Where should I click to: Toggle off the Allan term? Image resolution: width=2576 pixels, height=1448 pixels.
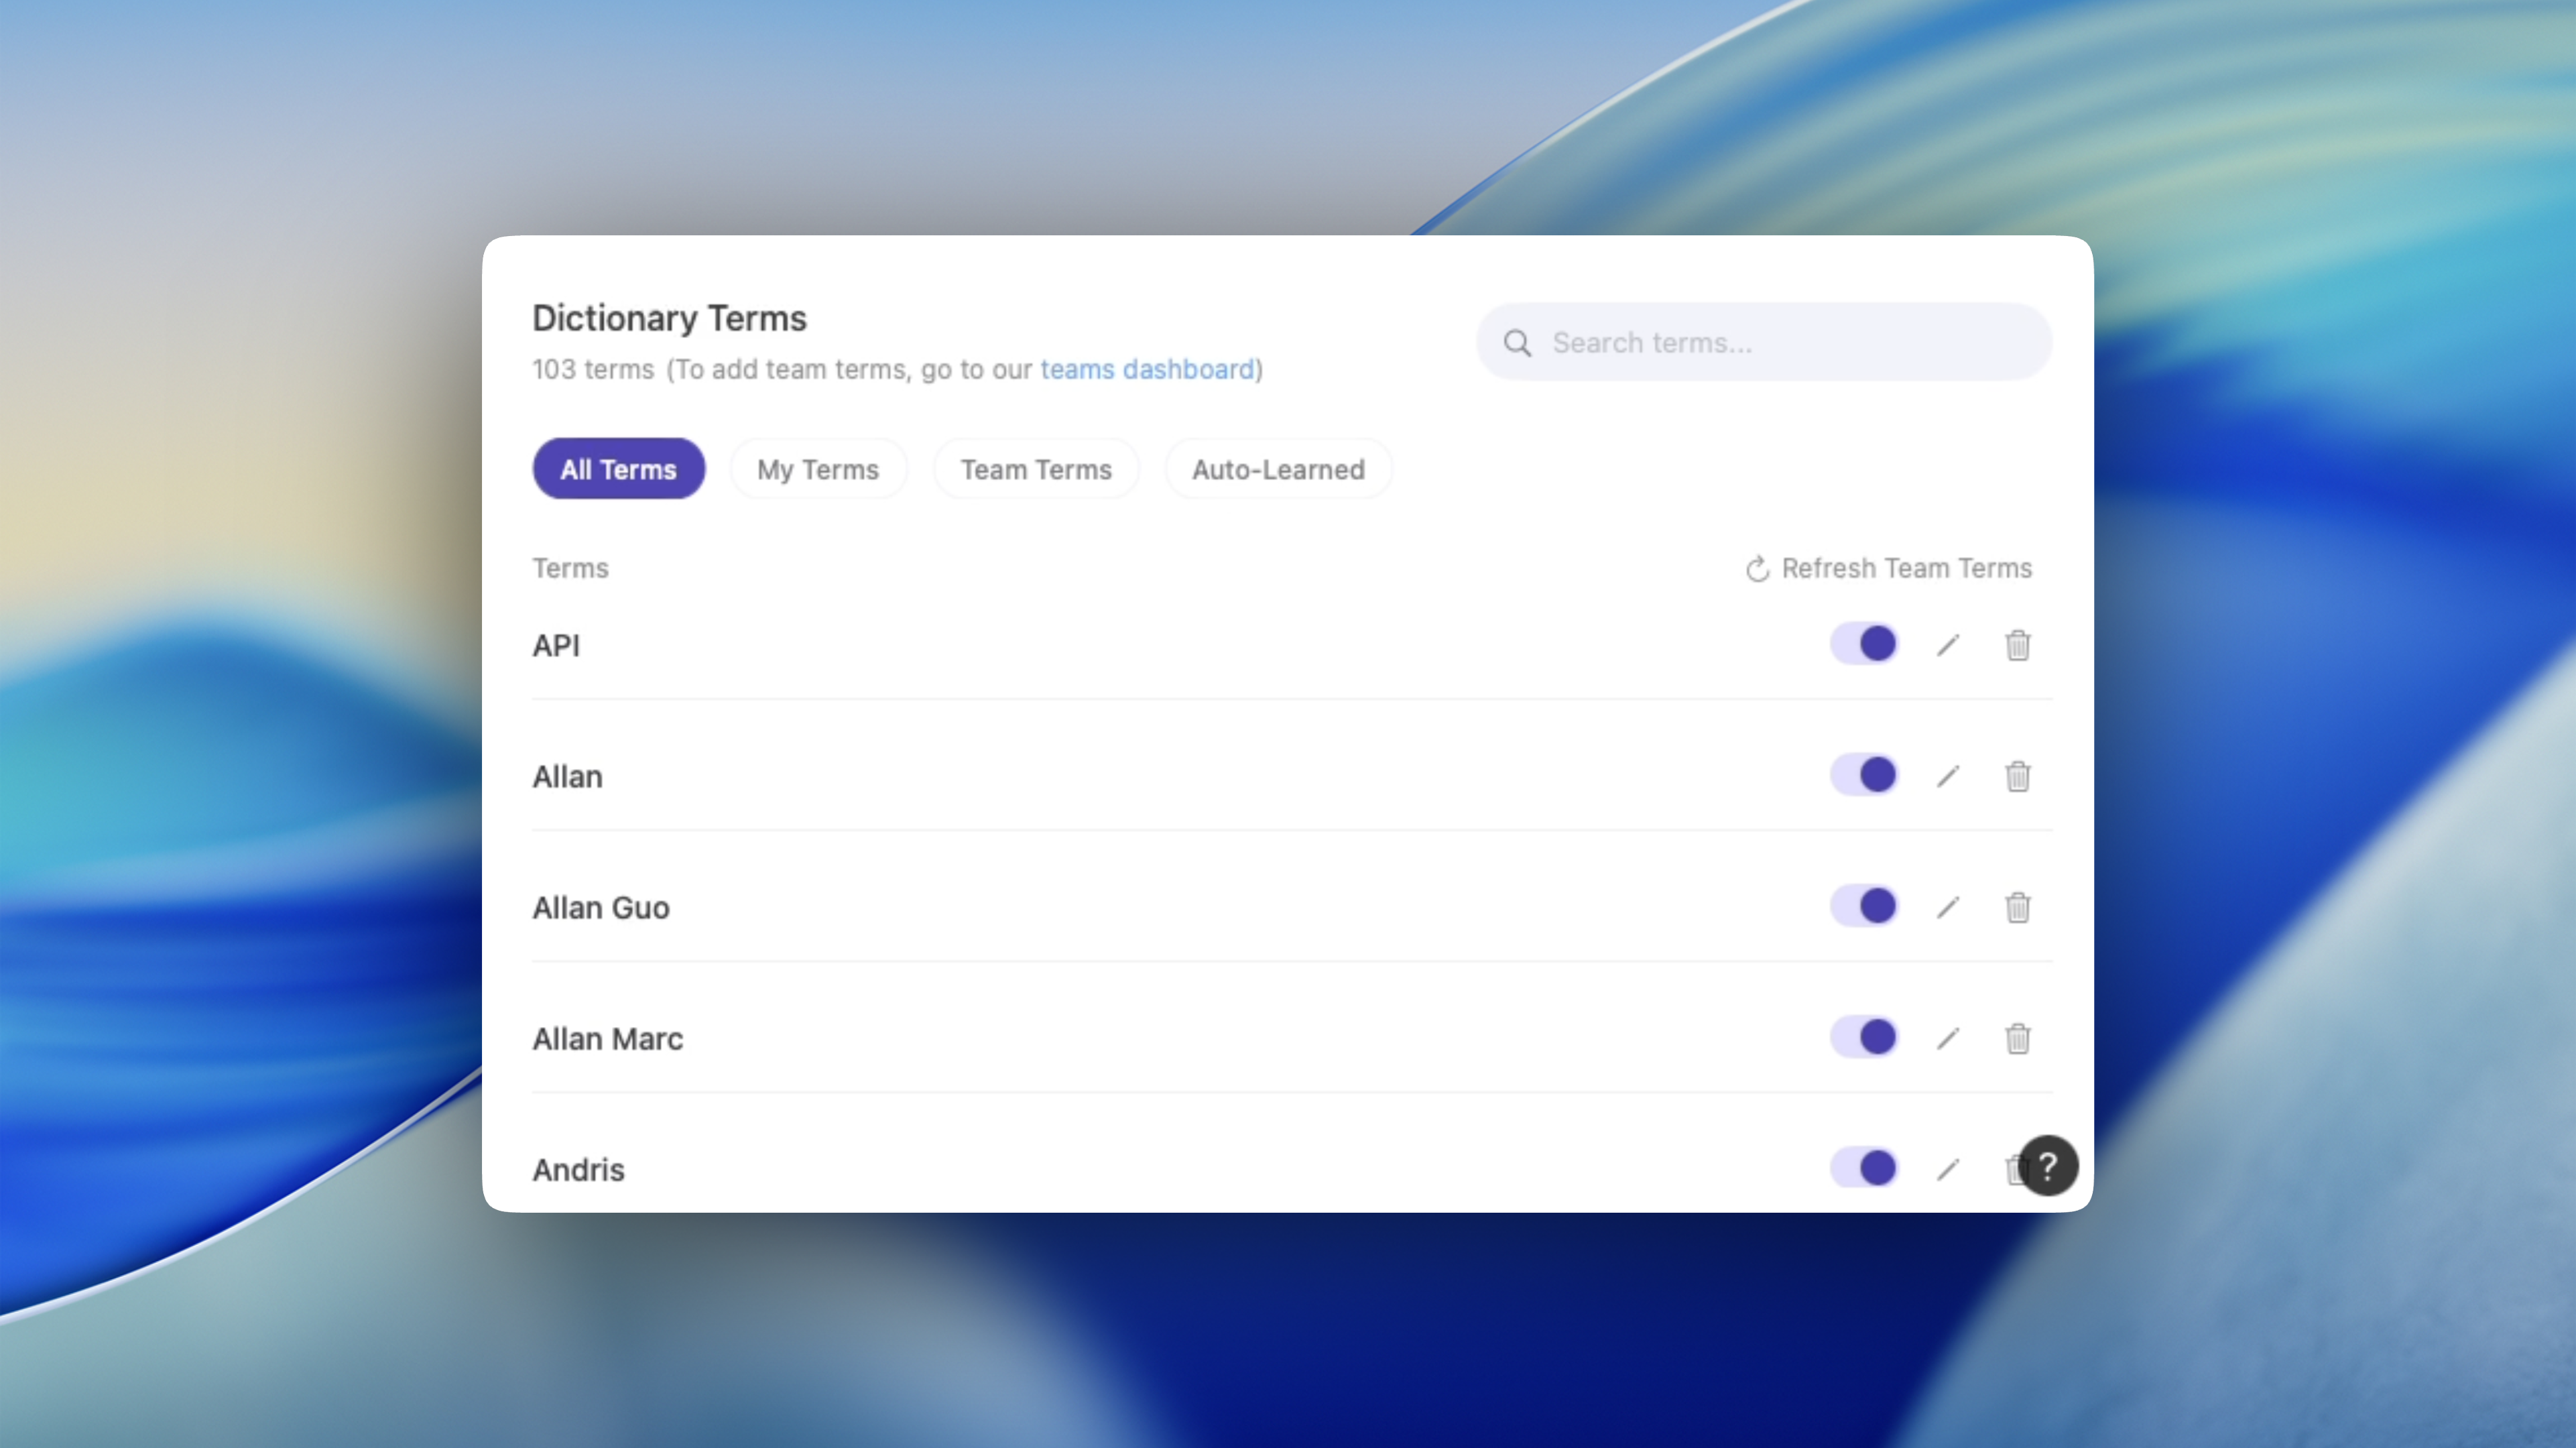click(1864, 775)
